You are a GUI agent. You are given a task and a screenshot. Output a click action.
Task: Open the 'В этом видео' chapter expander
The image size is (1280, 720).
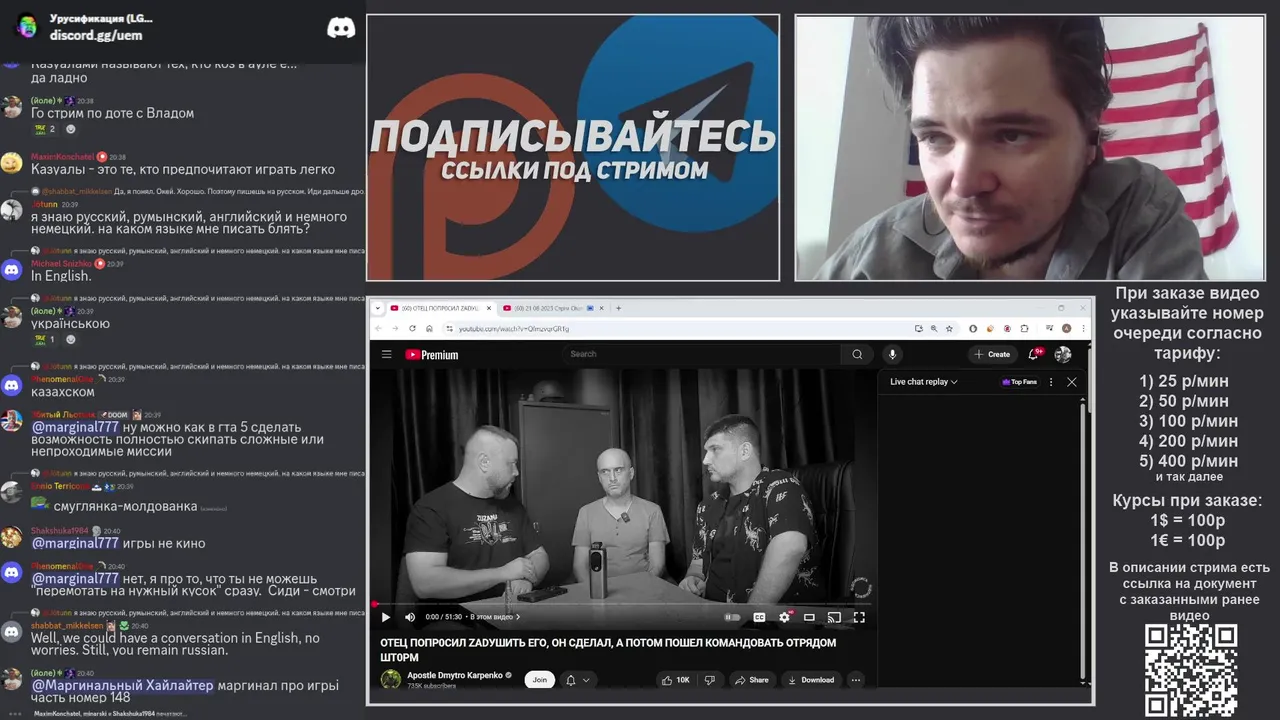(496, 617)
